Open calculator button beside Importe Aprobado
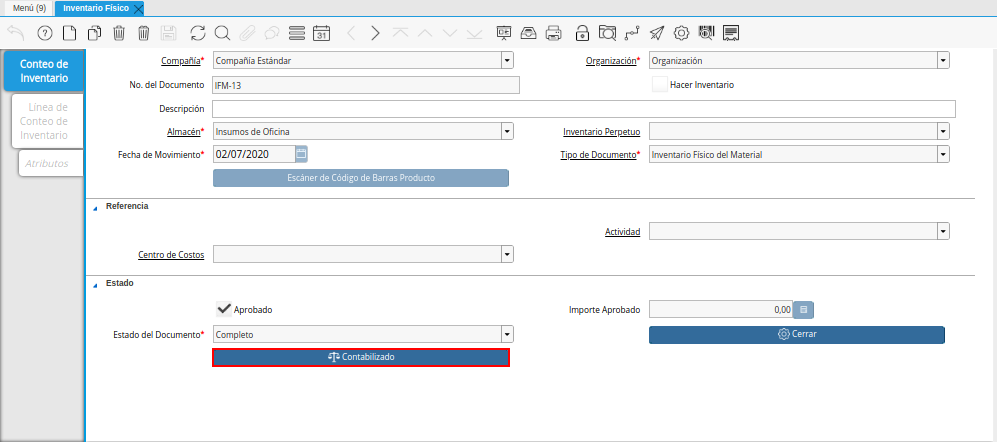The image size is (997, 442). tap(804, 310)
